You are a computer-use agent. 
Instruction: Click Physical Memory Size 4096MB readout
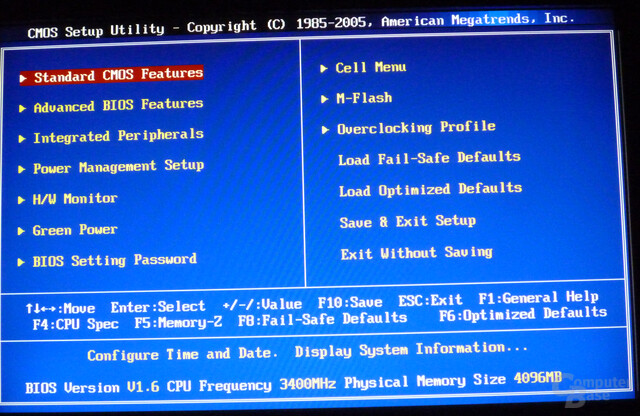tap(453, 380)
